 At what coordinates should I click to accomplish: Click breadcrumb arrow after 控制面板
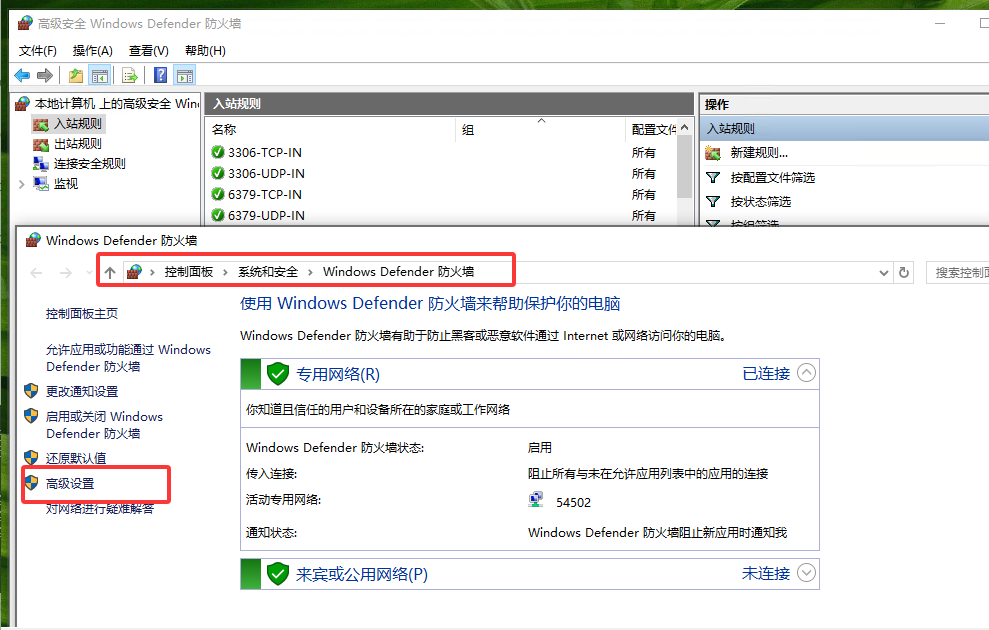pyautogui.click(x=225, y=272)
